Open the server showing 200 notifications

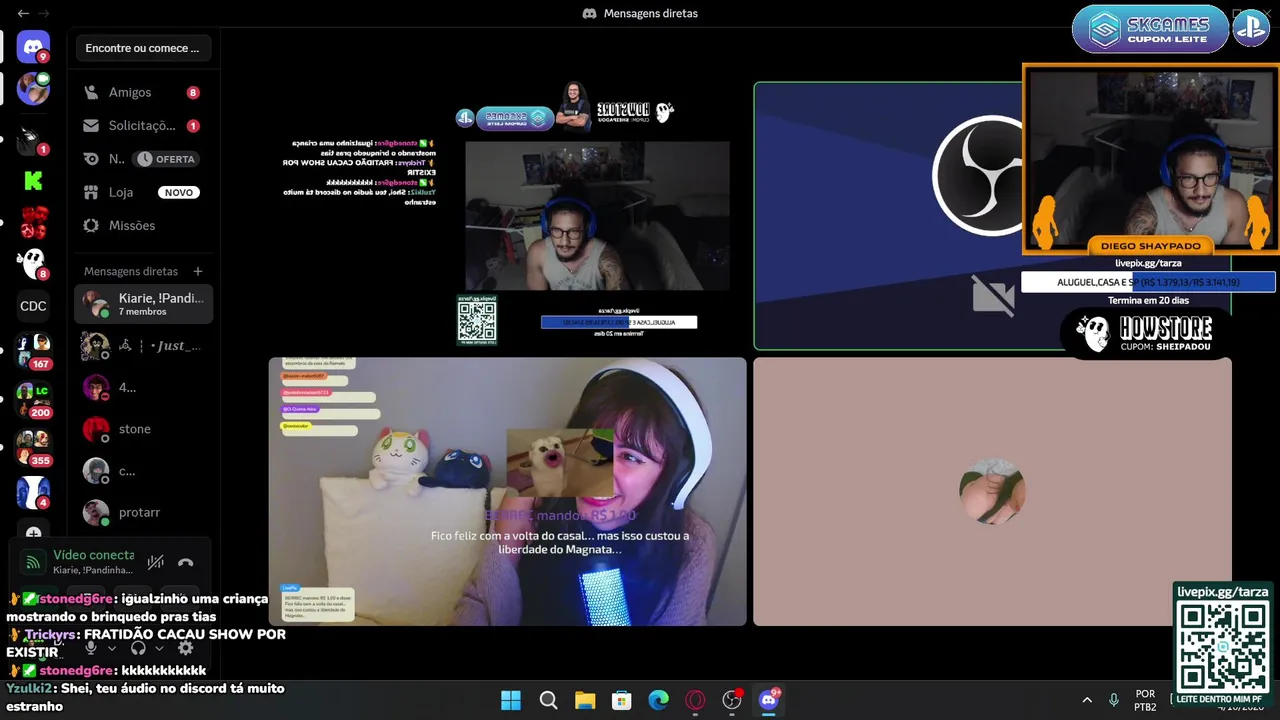coord(33,398)
